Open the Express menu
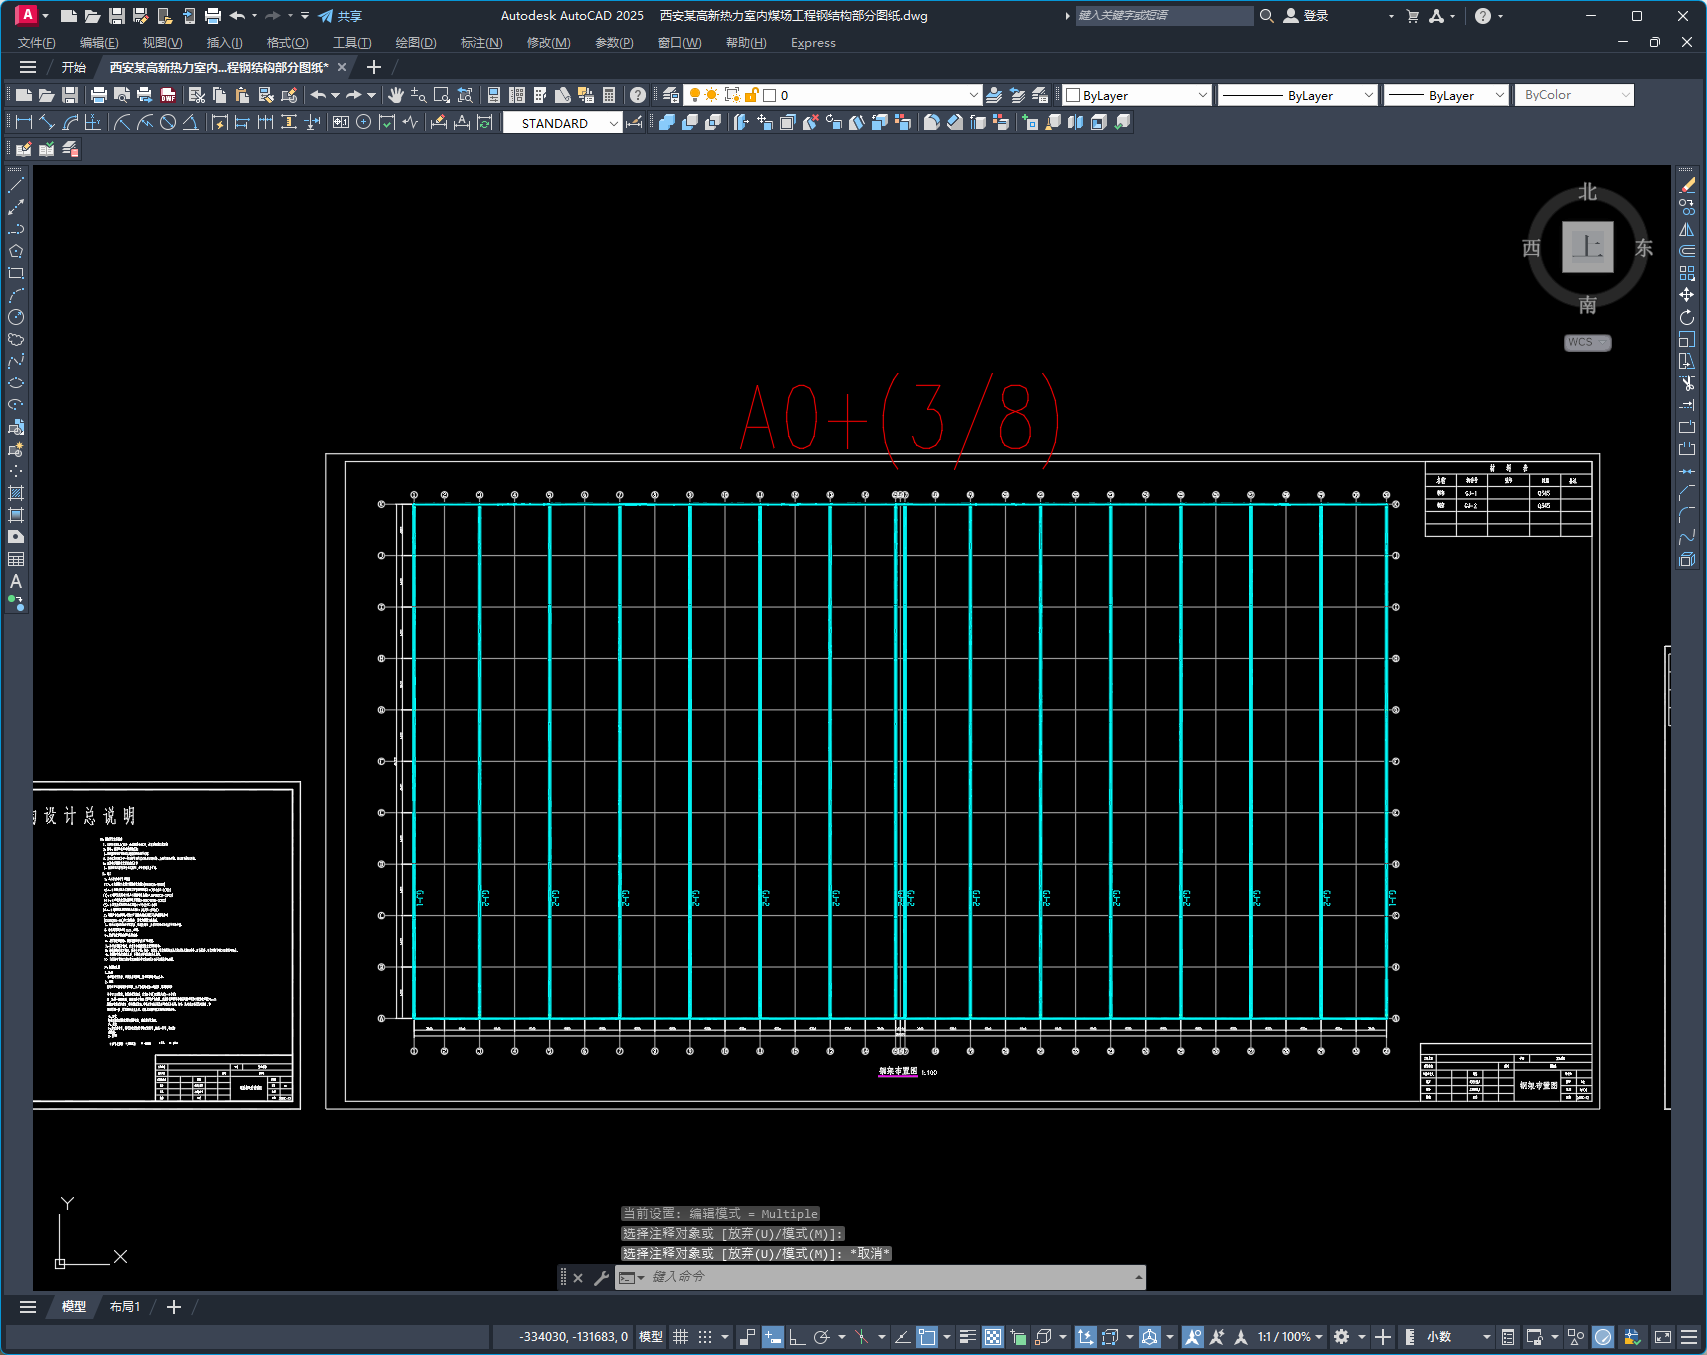The height and width of the screenshot is (1355, 1707). [x=813, y=43]
